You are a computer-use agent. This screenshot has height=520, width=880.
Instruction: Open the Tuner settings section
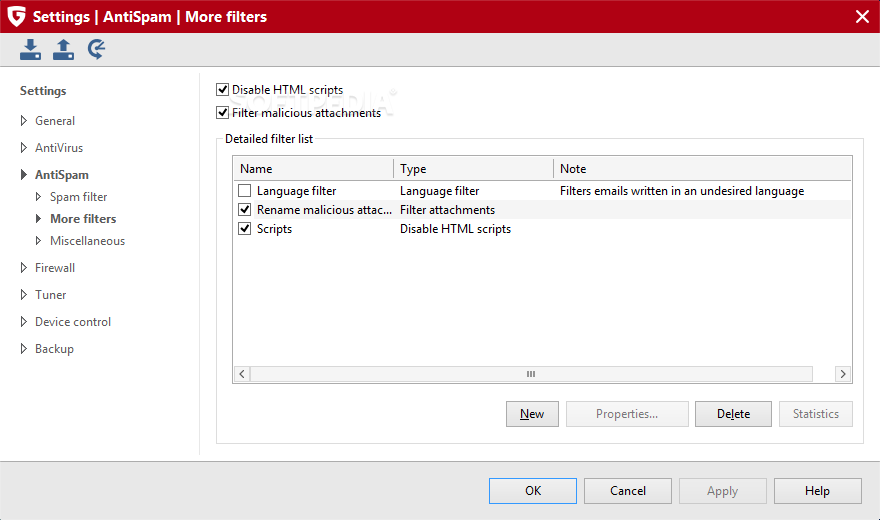tap(51, 294)
